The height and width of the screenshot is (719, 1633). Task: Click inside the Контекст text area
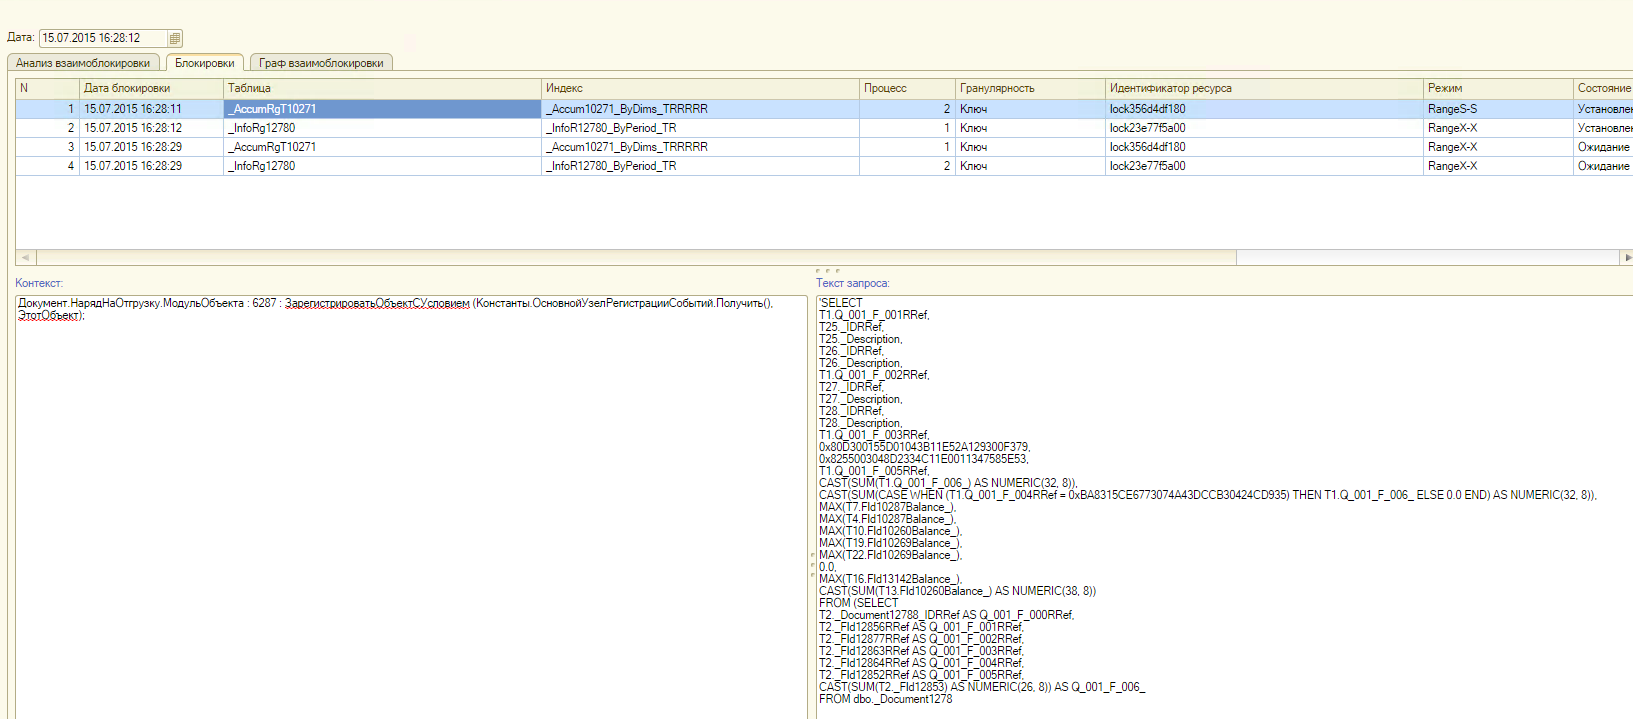click(411, 507)
